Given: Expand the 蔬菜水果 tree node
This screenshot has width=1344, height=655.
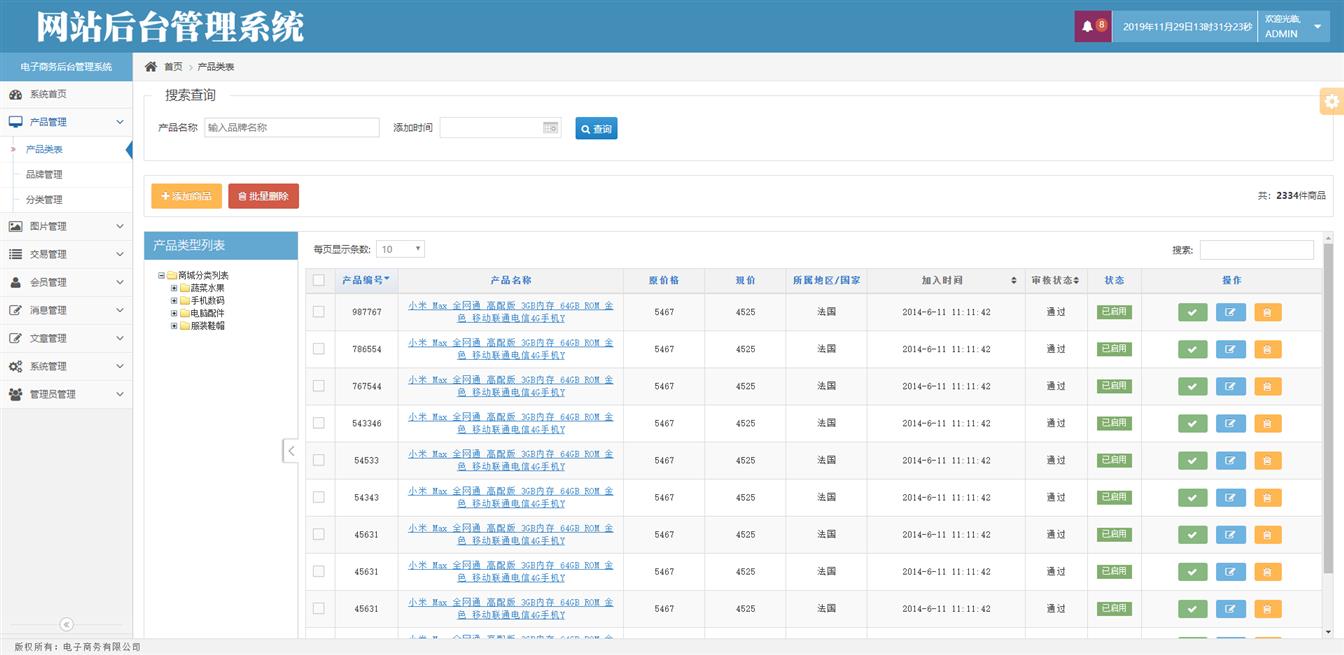Looking at the screenshot, I should click(x=174, y=288).
